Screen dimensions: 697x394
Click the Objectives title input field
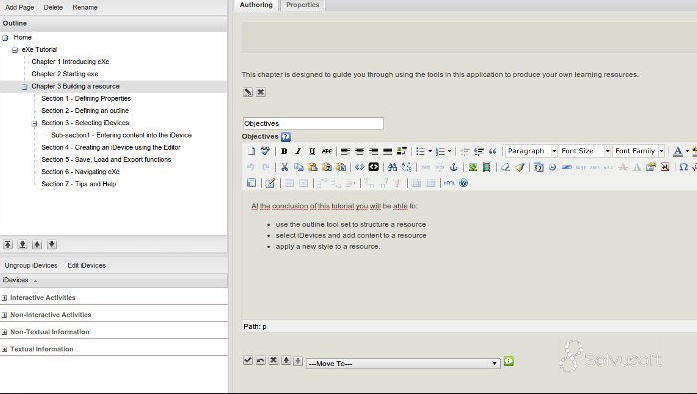click(313, 124)
